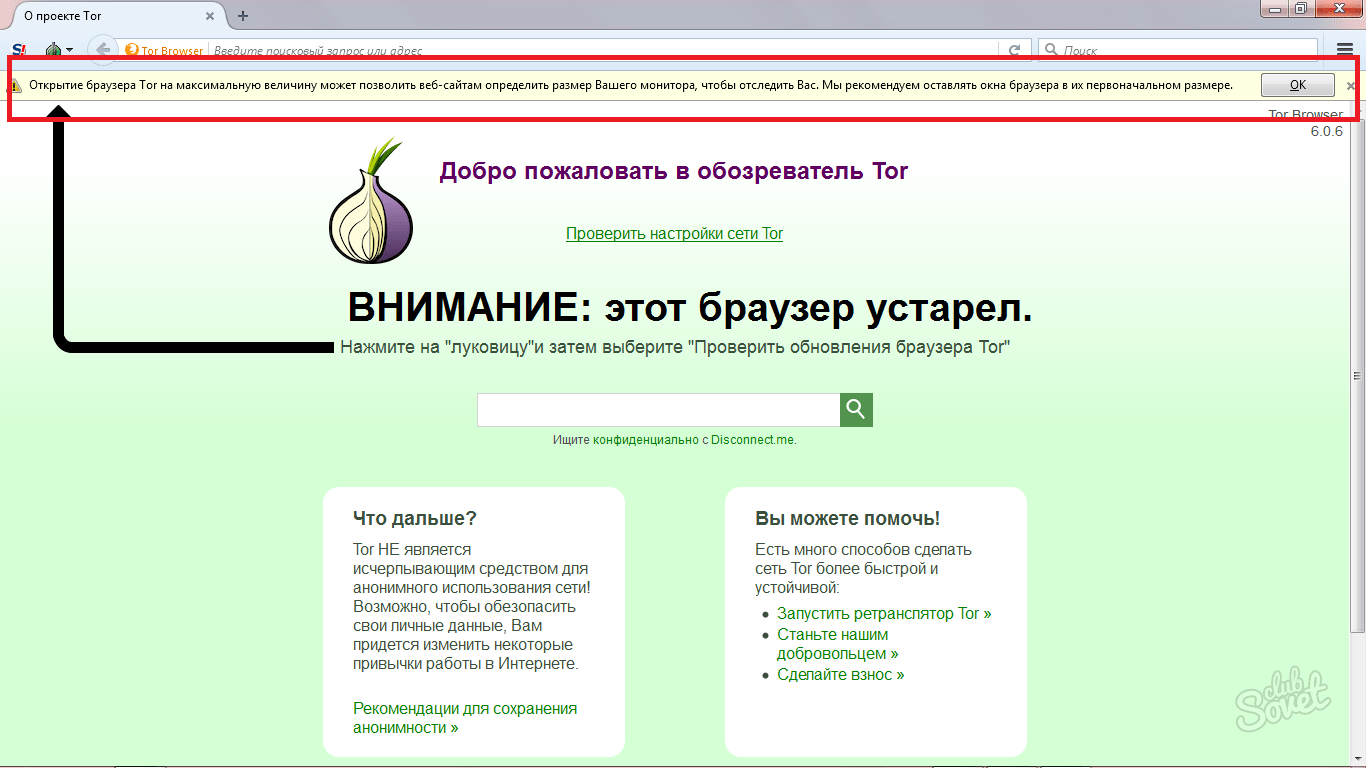Open "Рекомендации для сохранения анонимности" link
This screenshot has height=768, width=1366.
(465, 718)
